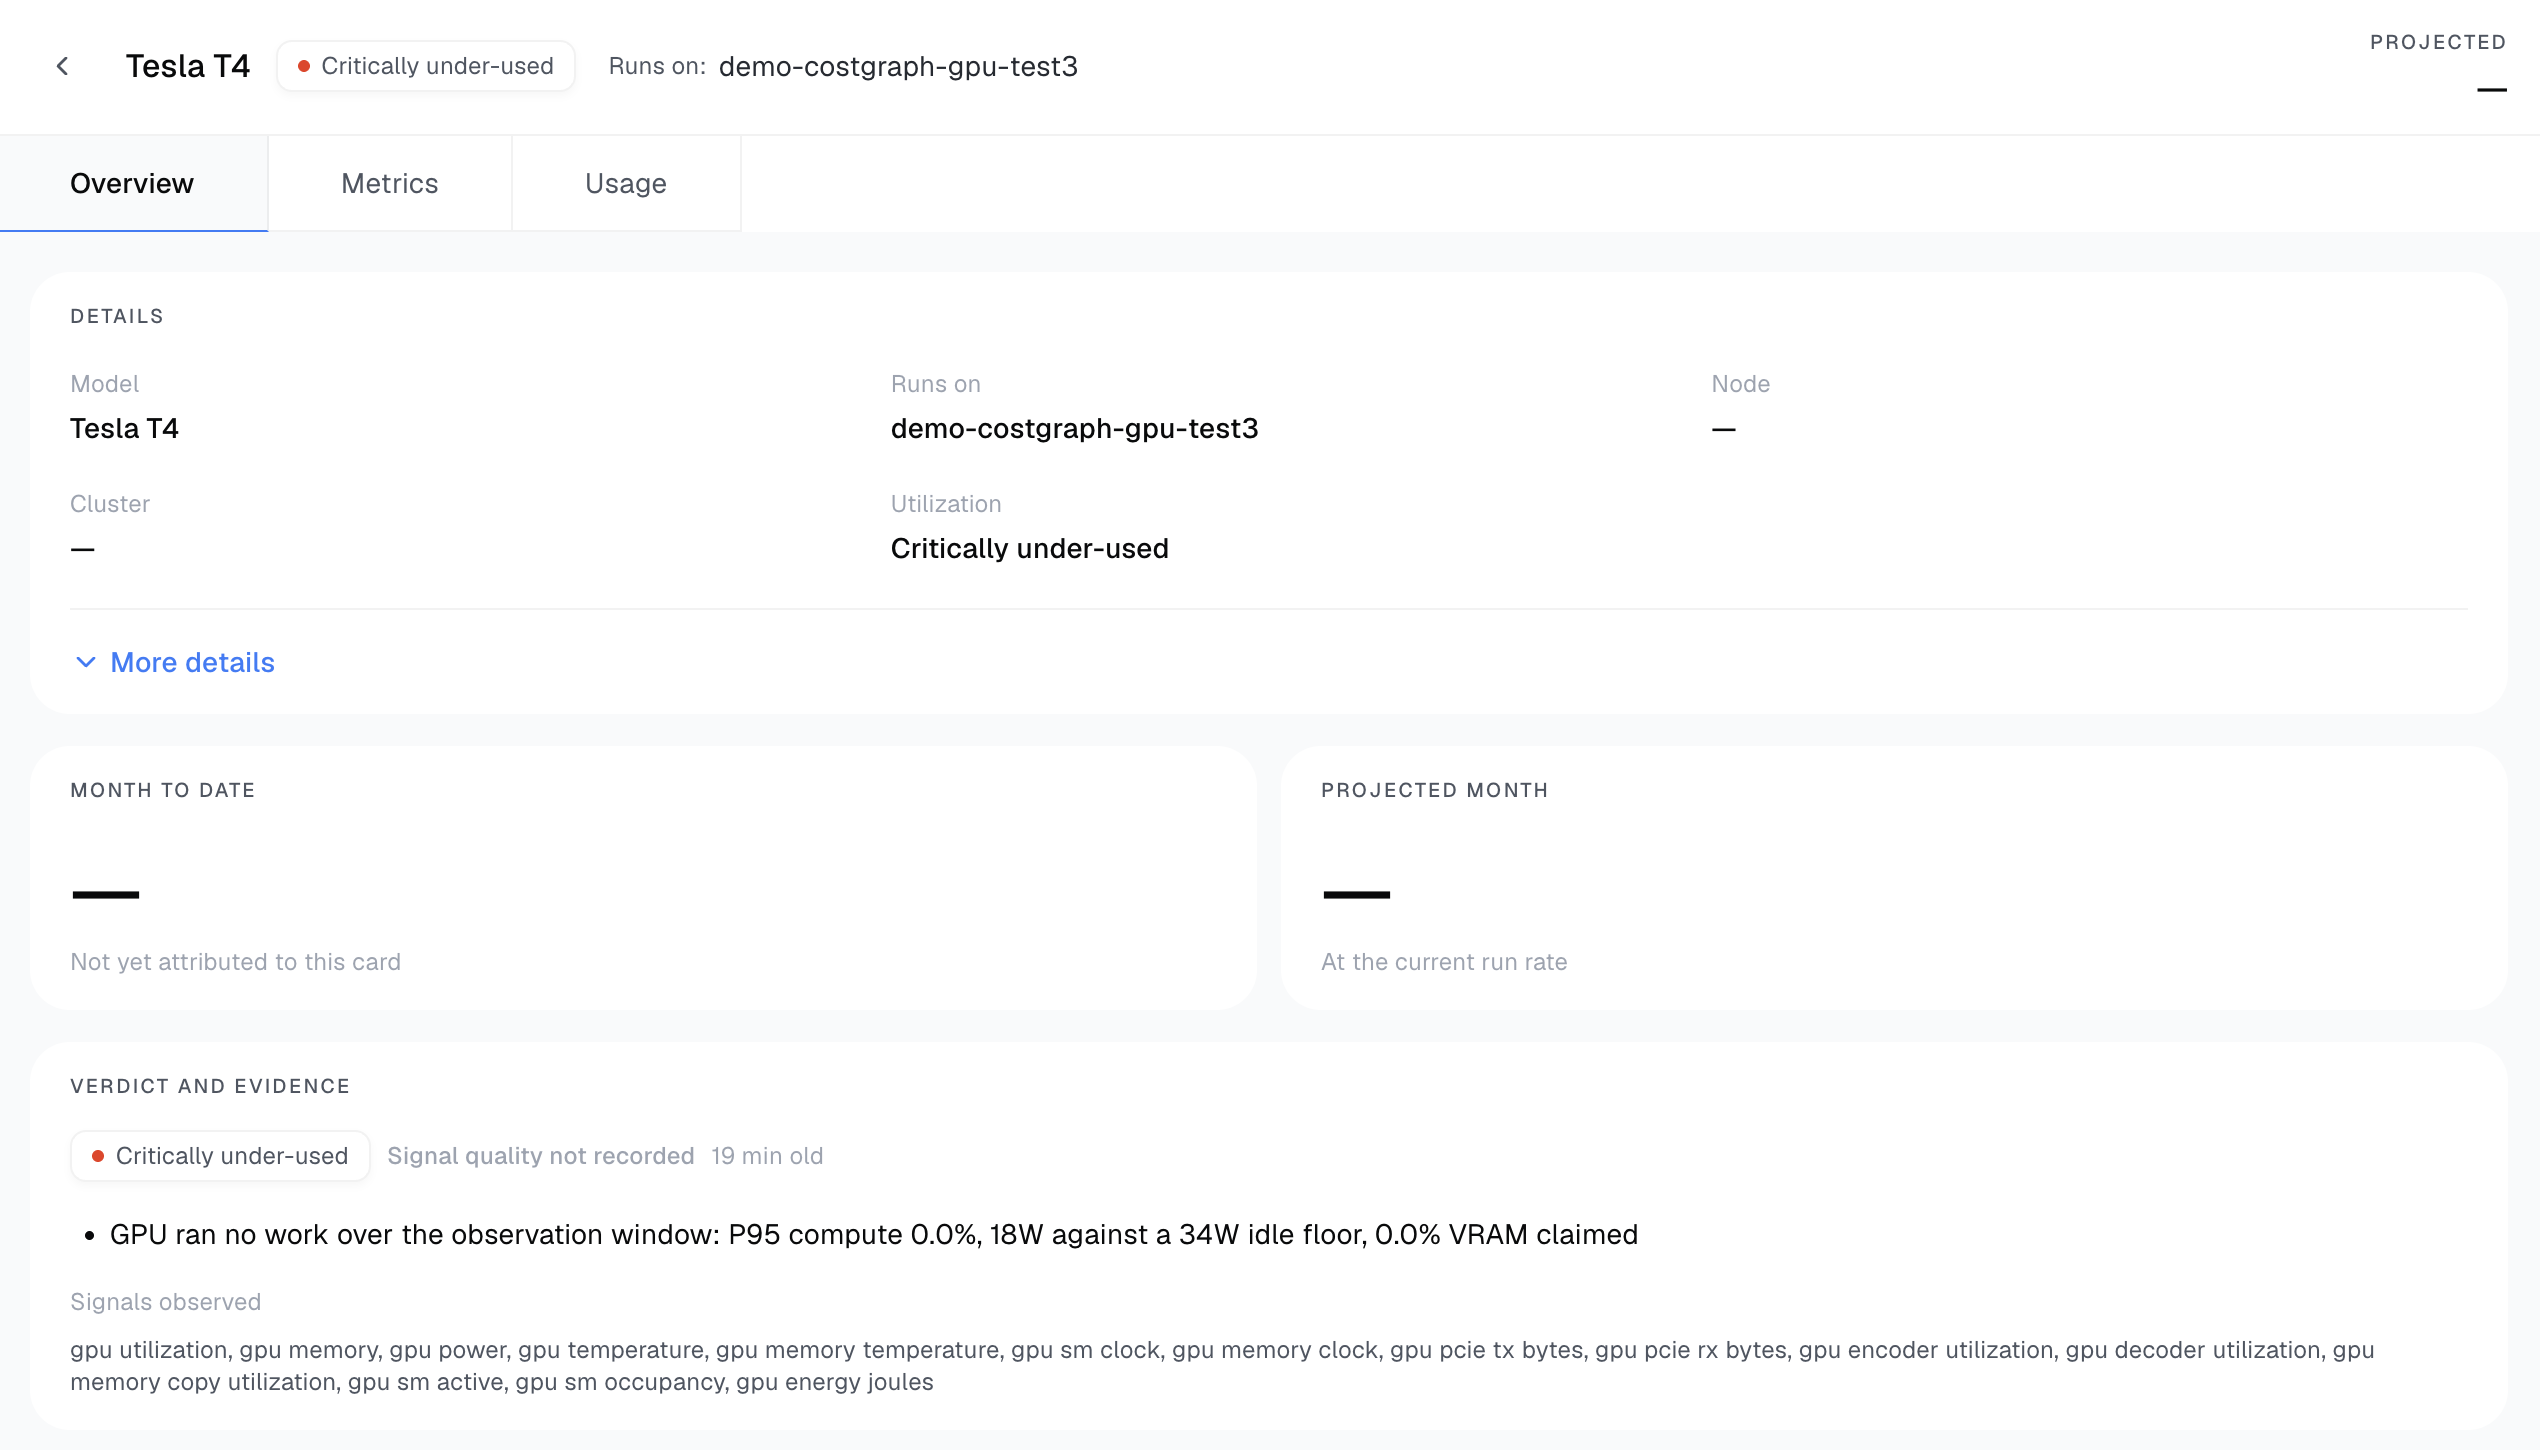Click Signal quality not recorded label
The image size is (2540, 1450).
541,1156
